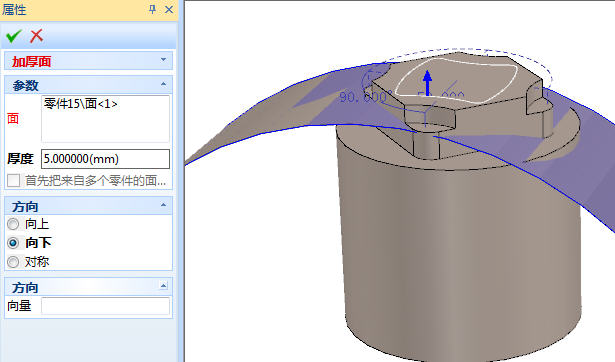This screenshot has width=615, height=362.
Task: Collapse the 方向 vector section
Action: (x=164, y=286)
